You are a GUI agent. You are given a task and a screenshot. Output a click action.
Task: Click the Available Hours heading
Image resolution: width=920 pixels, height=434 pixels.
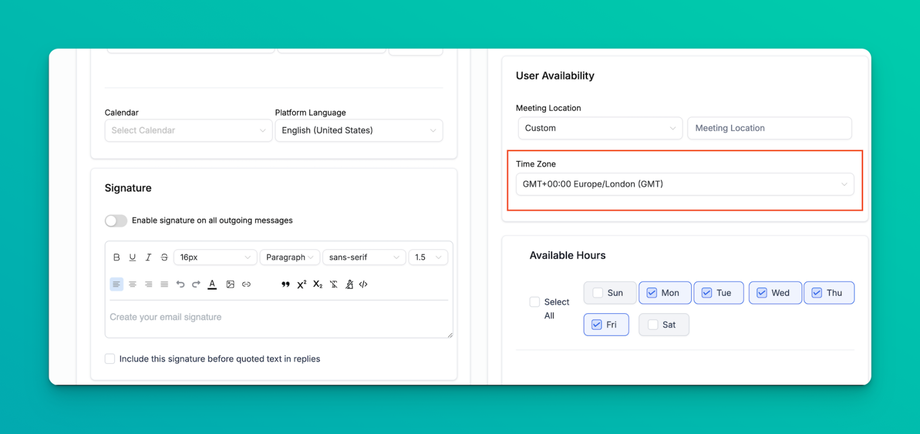point(567,256)
